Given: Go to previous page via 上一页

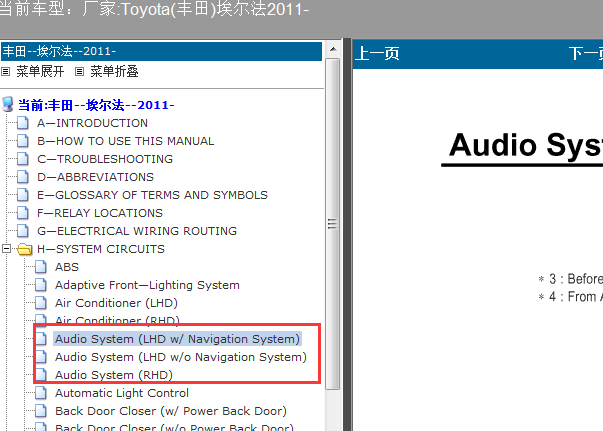Looking at the screenshot, I should (377, 54).
